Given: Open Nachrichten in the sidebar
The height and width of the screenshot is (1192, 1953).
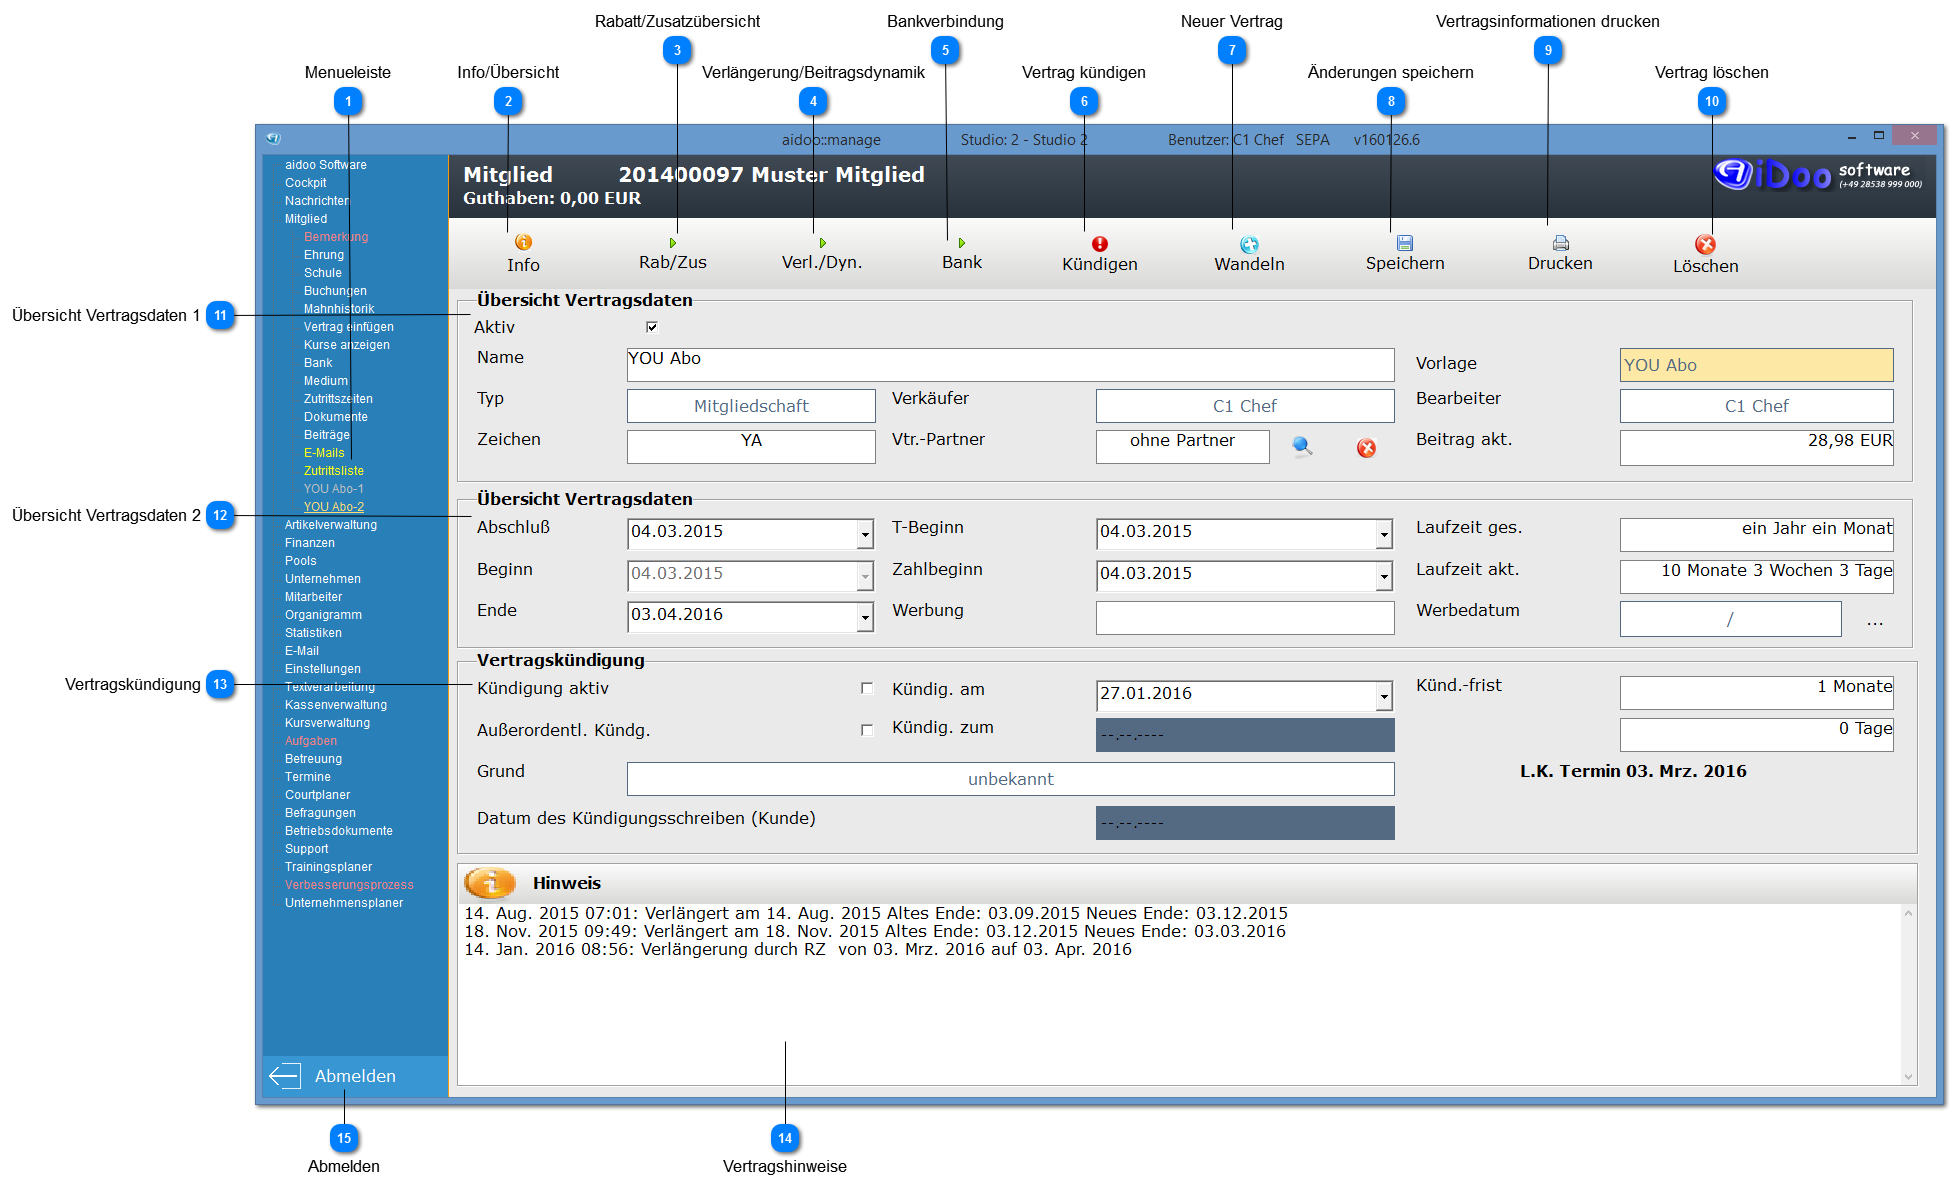Looking at the screenshot, I should click(317, 201).
